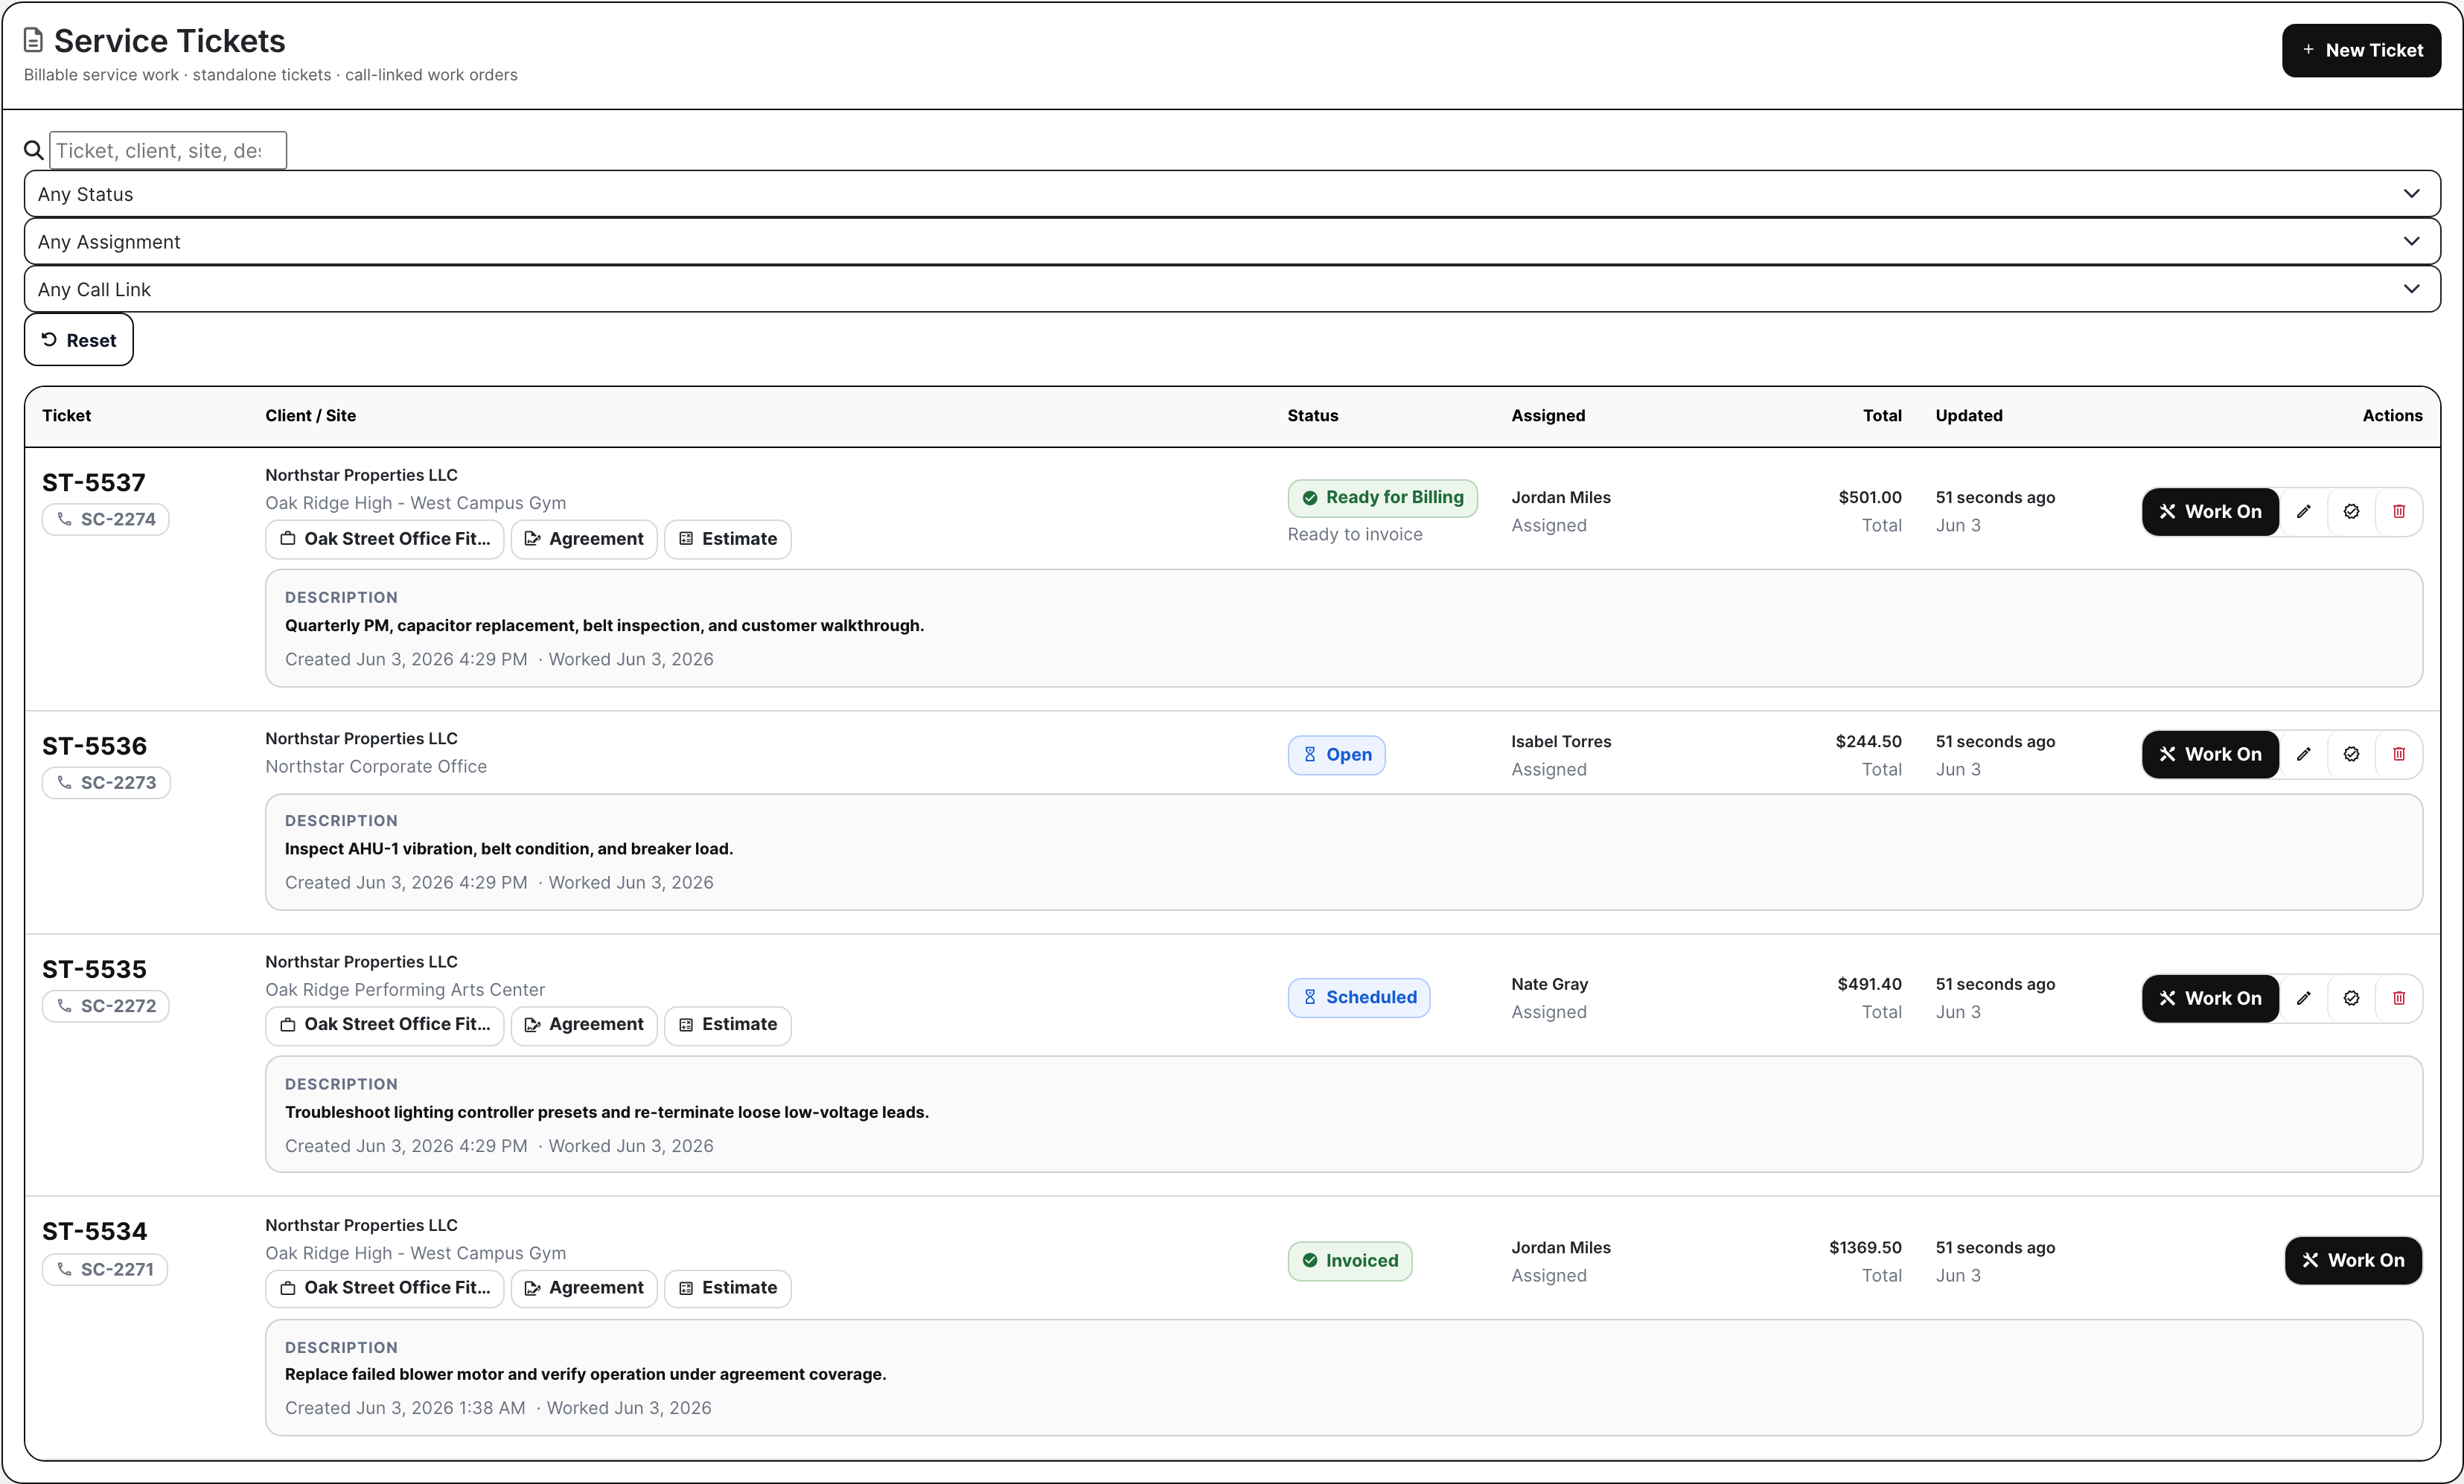Screen dimensions: 2464x1484
Task: Click Northstar Corporate Office site name
Action: (376, 767)
